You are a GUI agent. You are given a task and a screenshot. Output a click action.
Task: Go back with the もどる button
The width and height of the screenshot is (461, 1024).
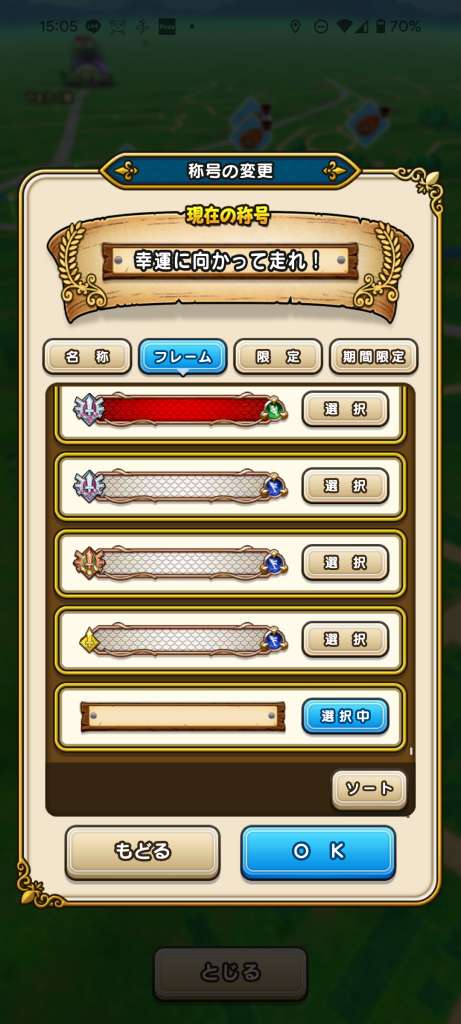142,852
